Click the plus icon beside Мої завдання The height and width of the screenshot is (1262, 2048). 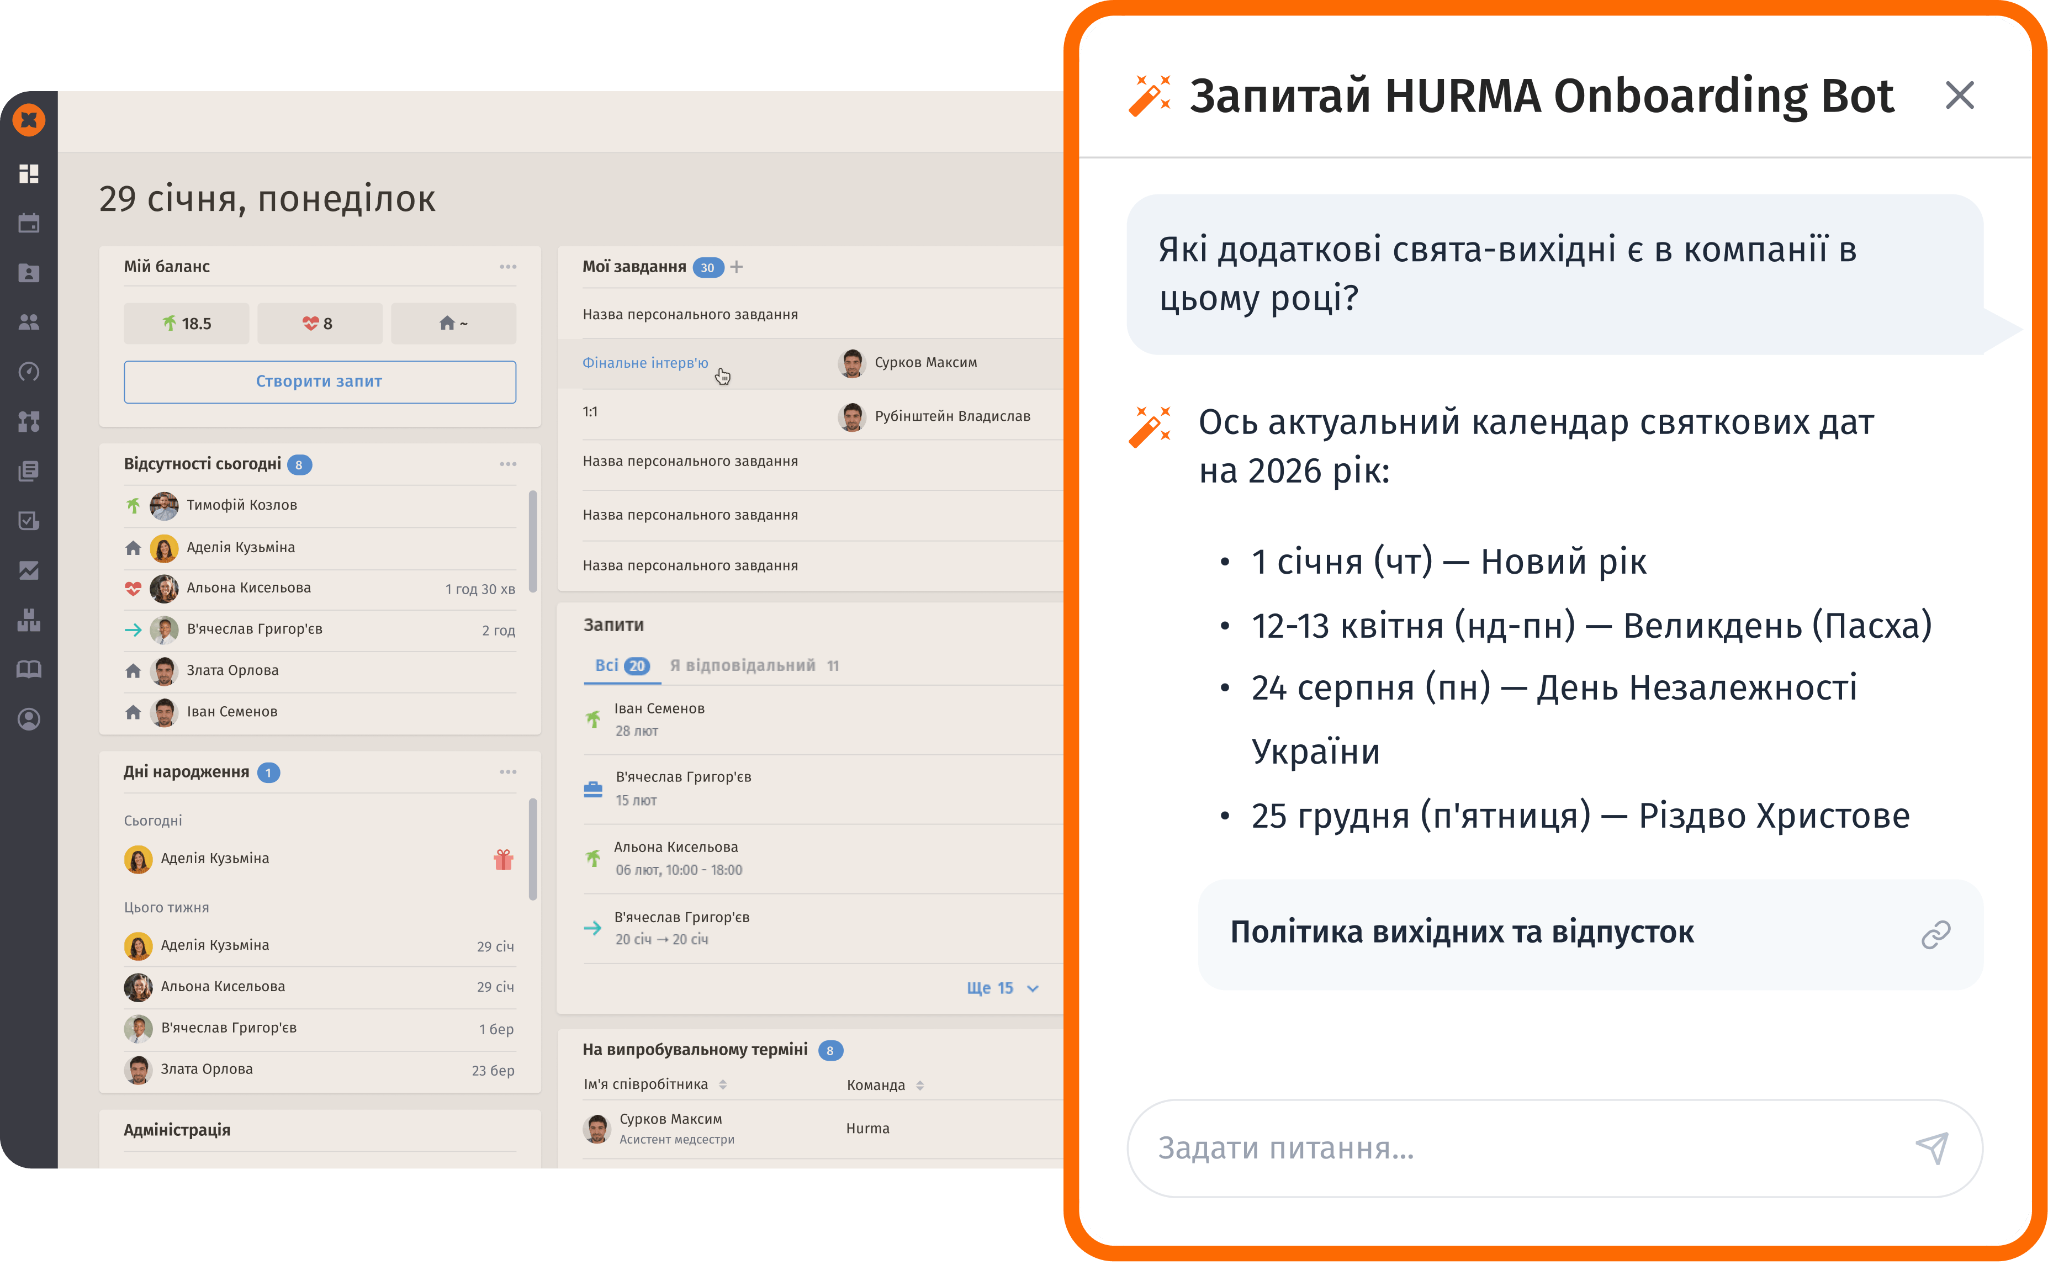coord(737,267)
